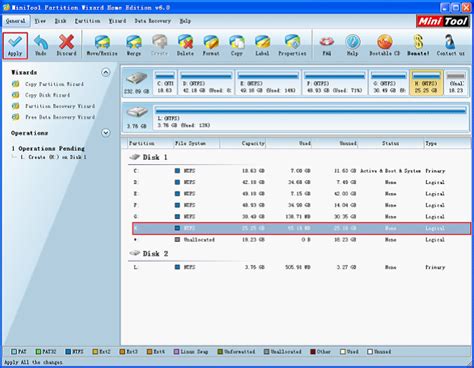The height and width of the screenshot is (368, 474).
Task: Click the greyed Create partition icon
Action: [x=159, y=42]
